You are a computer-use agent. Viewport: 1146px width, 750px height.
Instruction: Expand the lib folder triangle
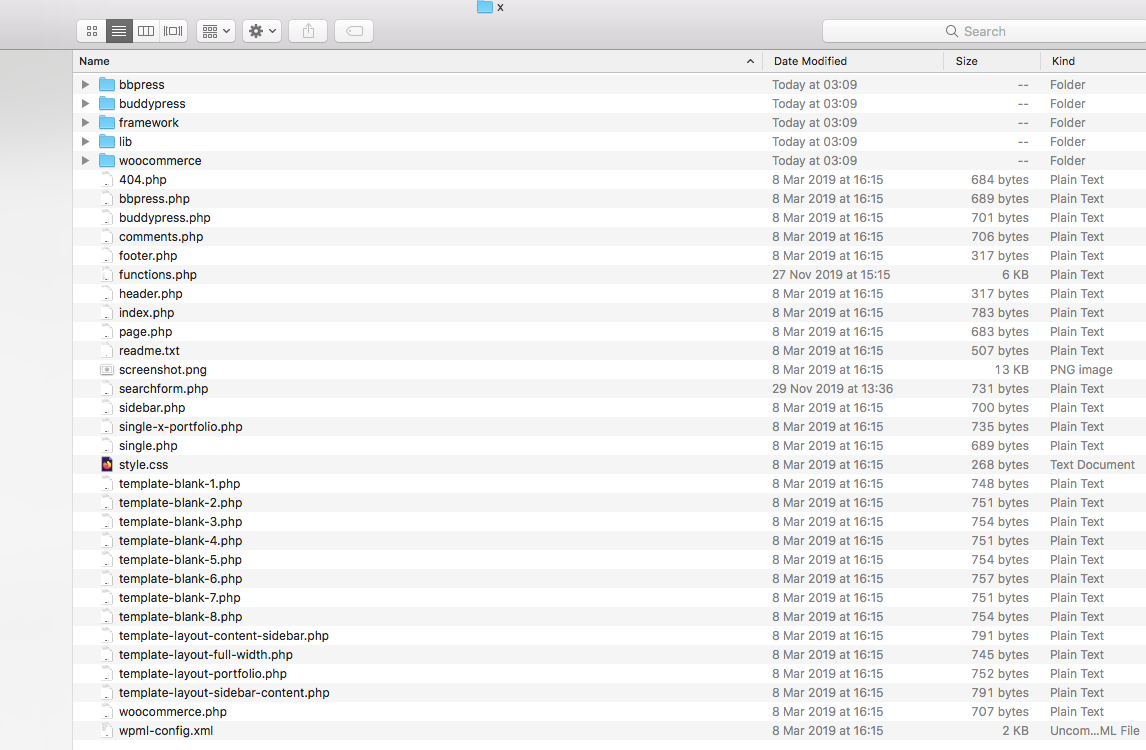[86, 142]
